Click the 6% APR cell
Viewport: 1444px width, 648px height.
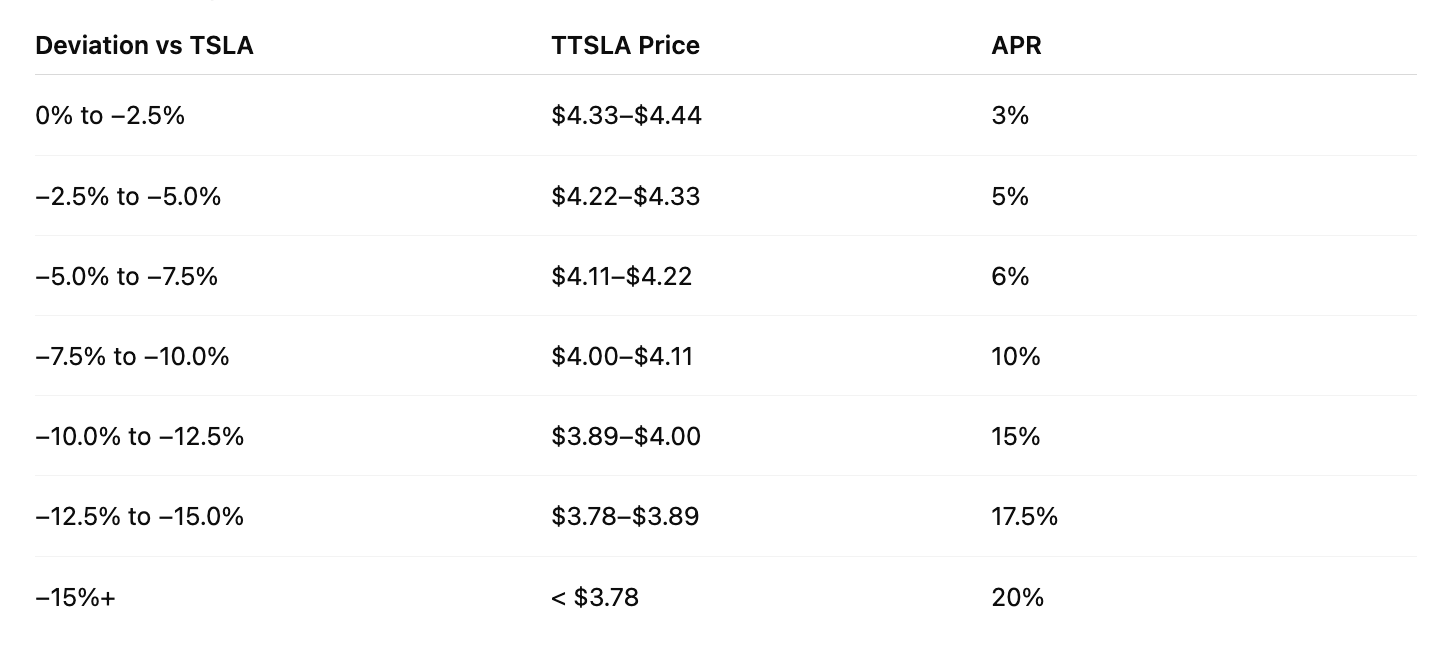[1010, 276]
